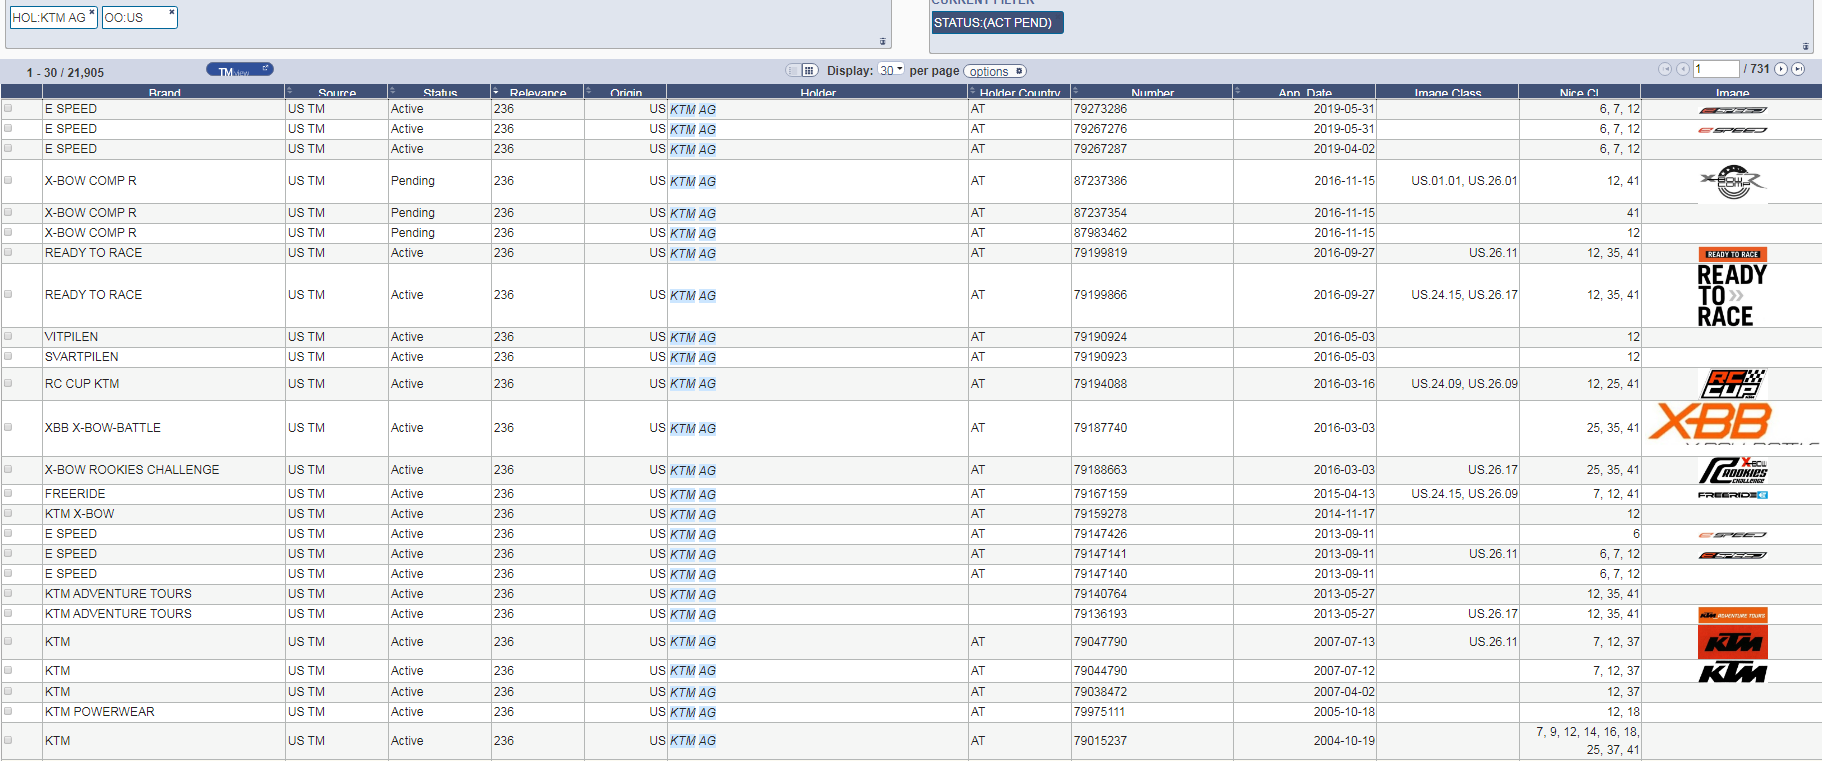Click the READY TO RACE large logo thumbnail
This screenshot has height=761, width=1822.
coord(1732,296)
